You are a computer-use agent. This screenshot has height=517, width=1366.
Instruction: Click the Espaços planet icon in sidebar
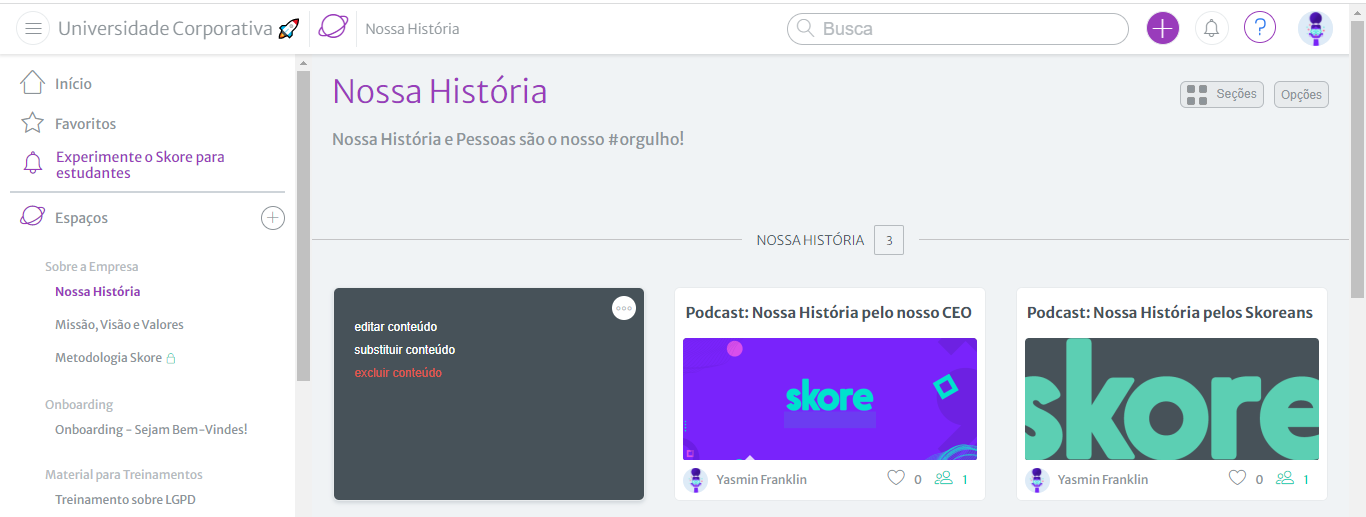coord(33,216)
